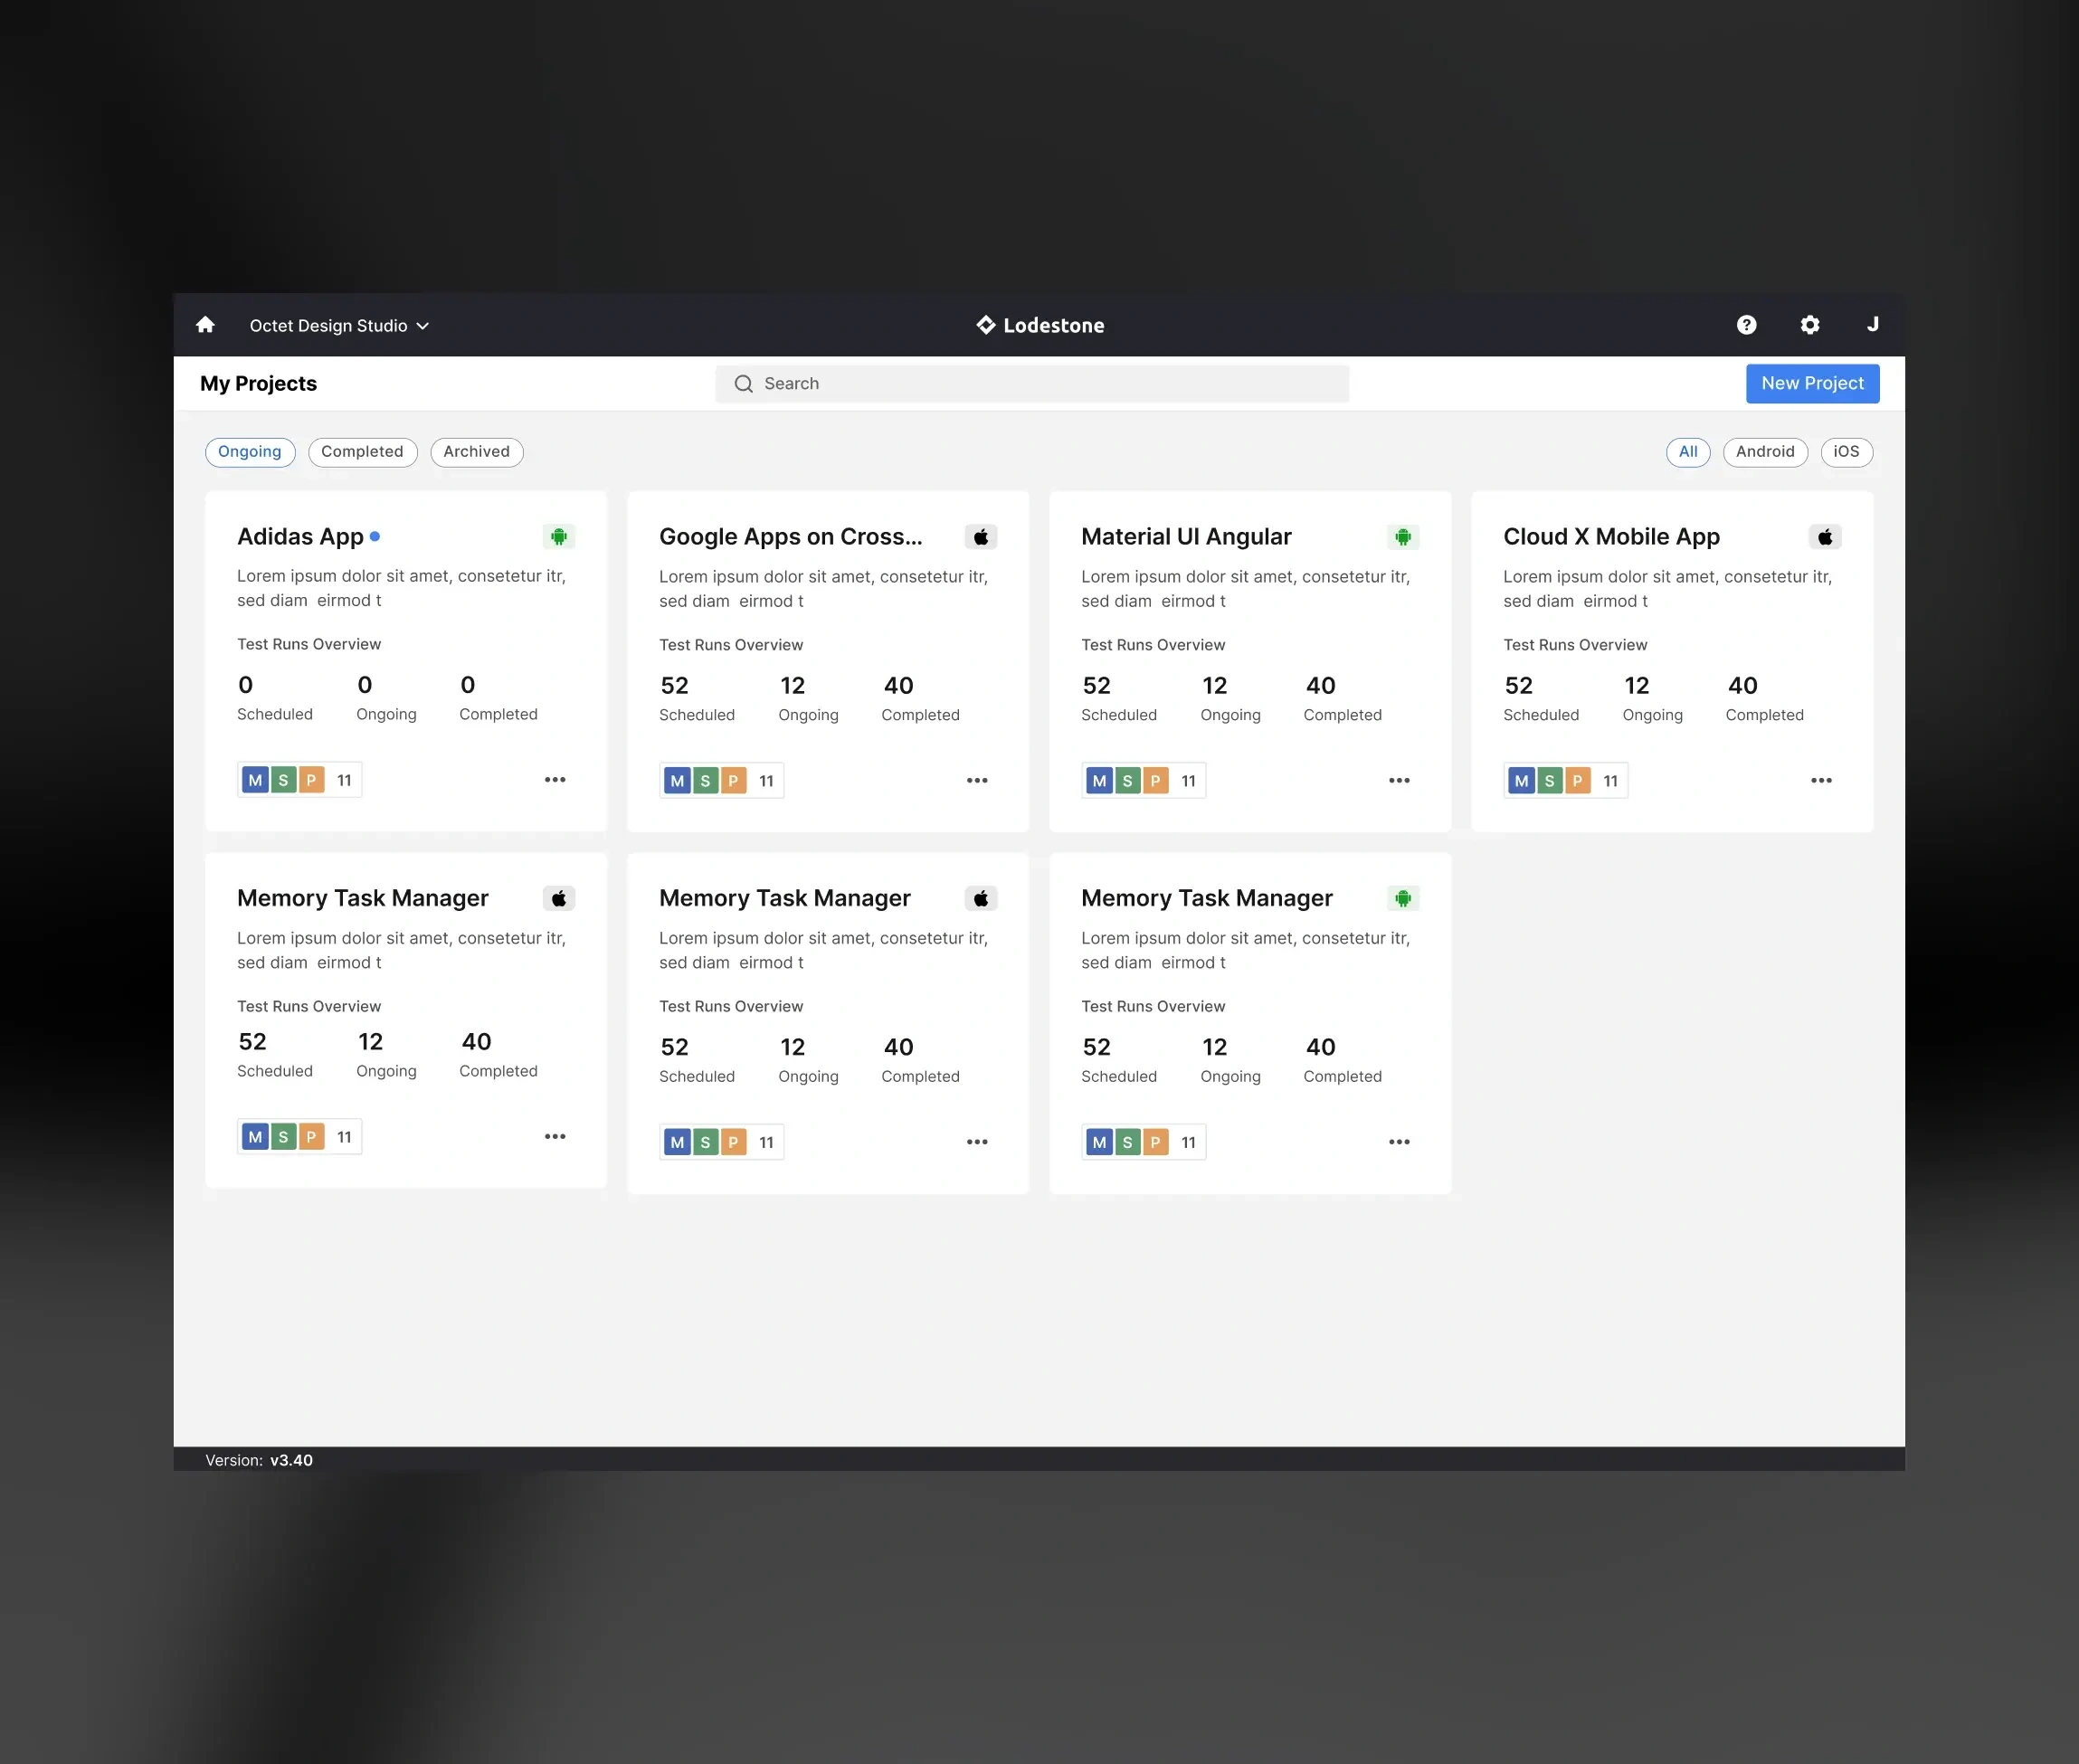Click inside the Search field

tap(1033, 383)
